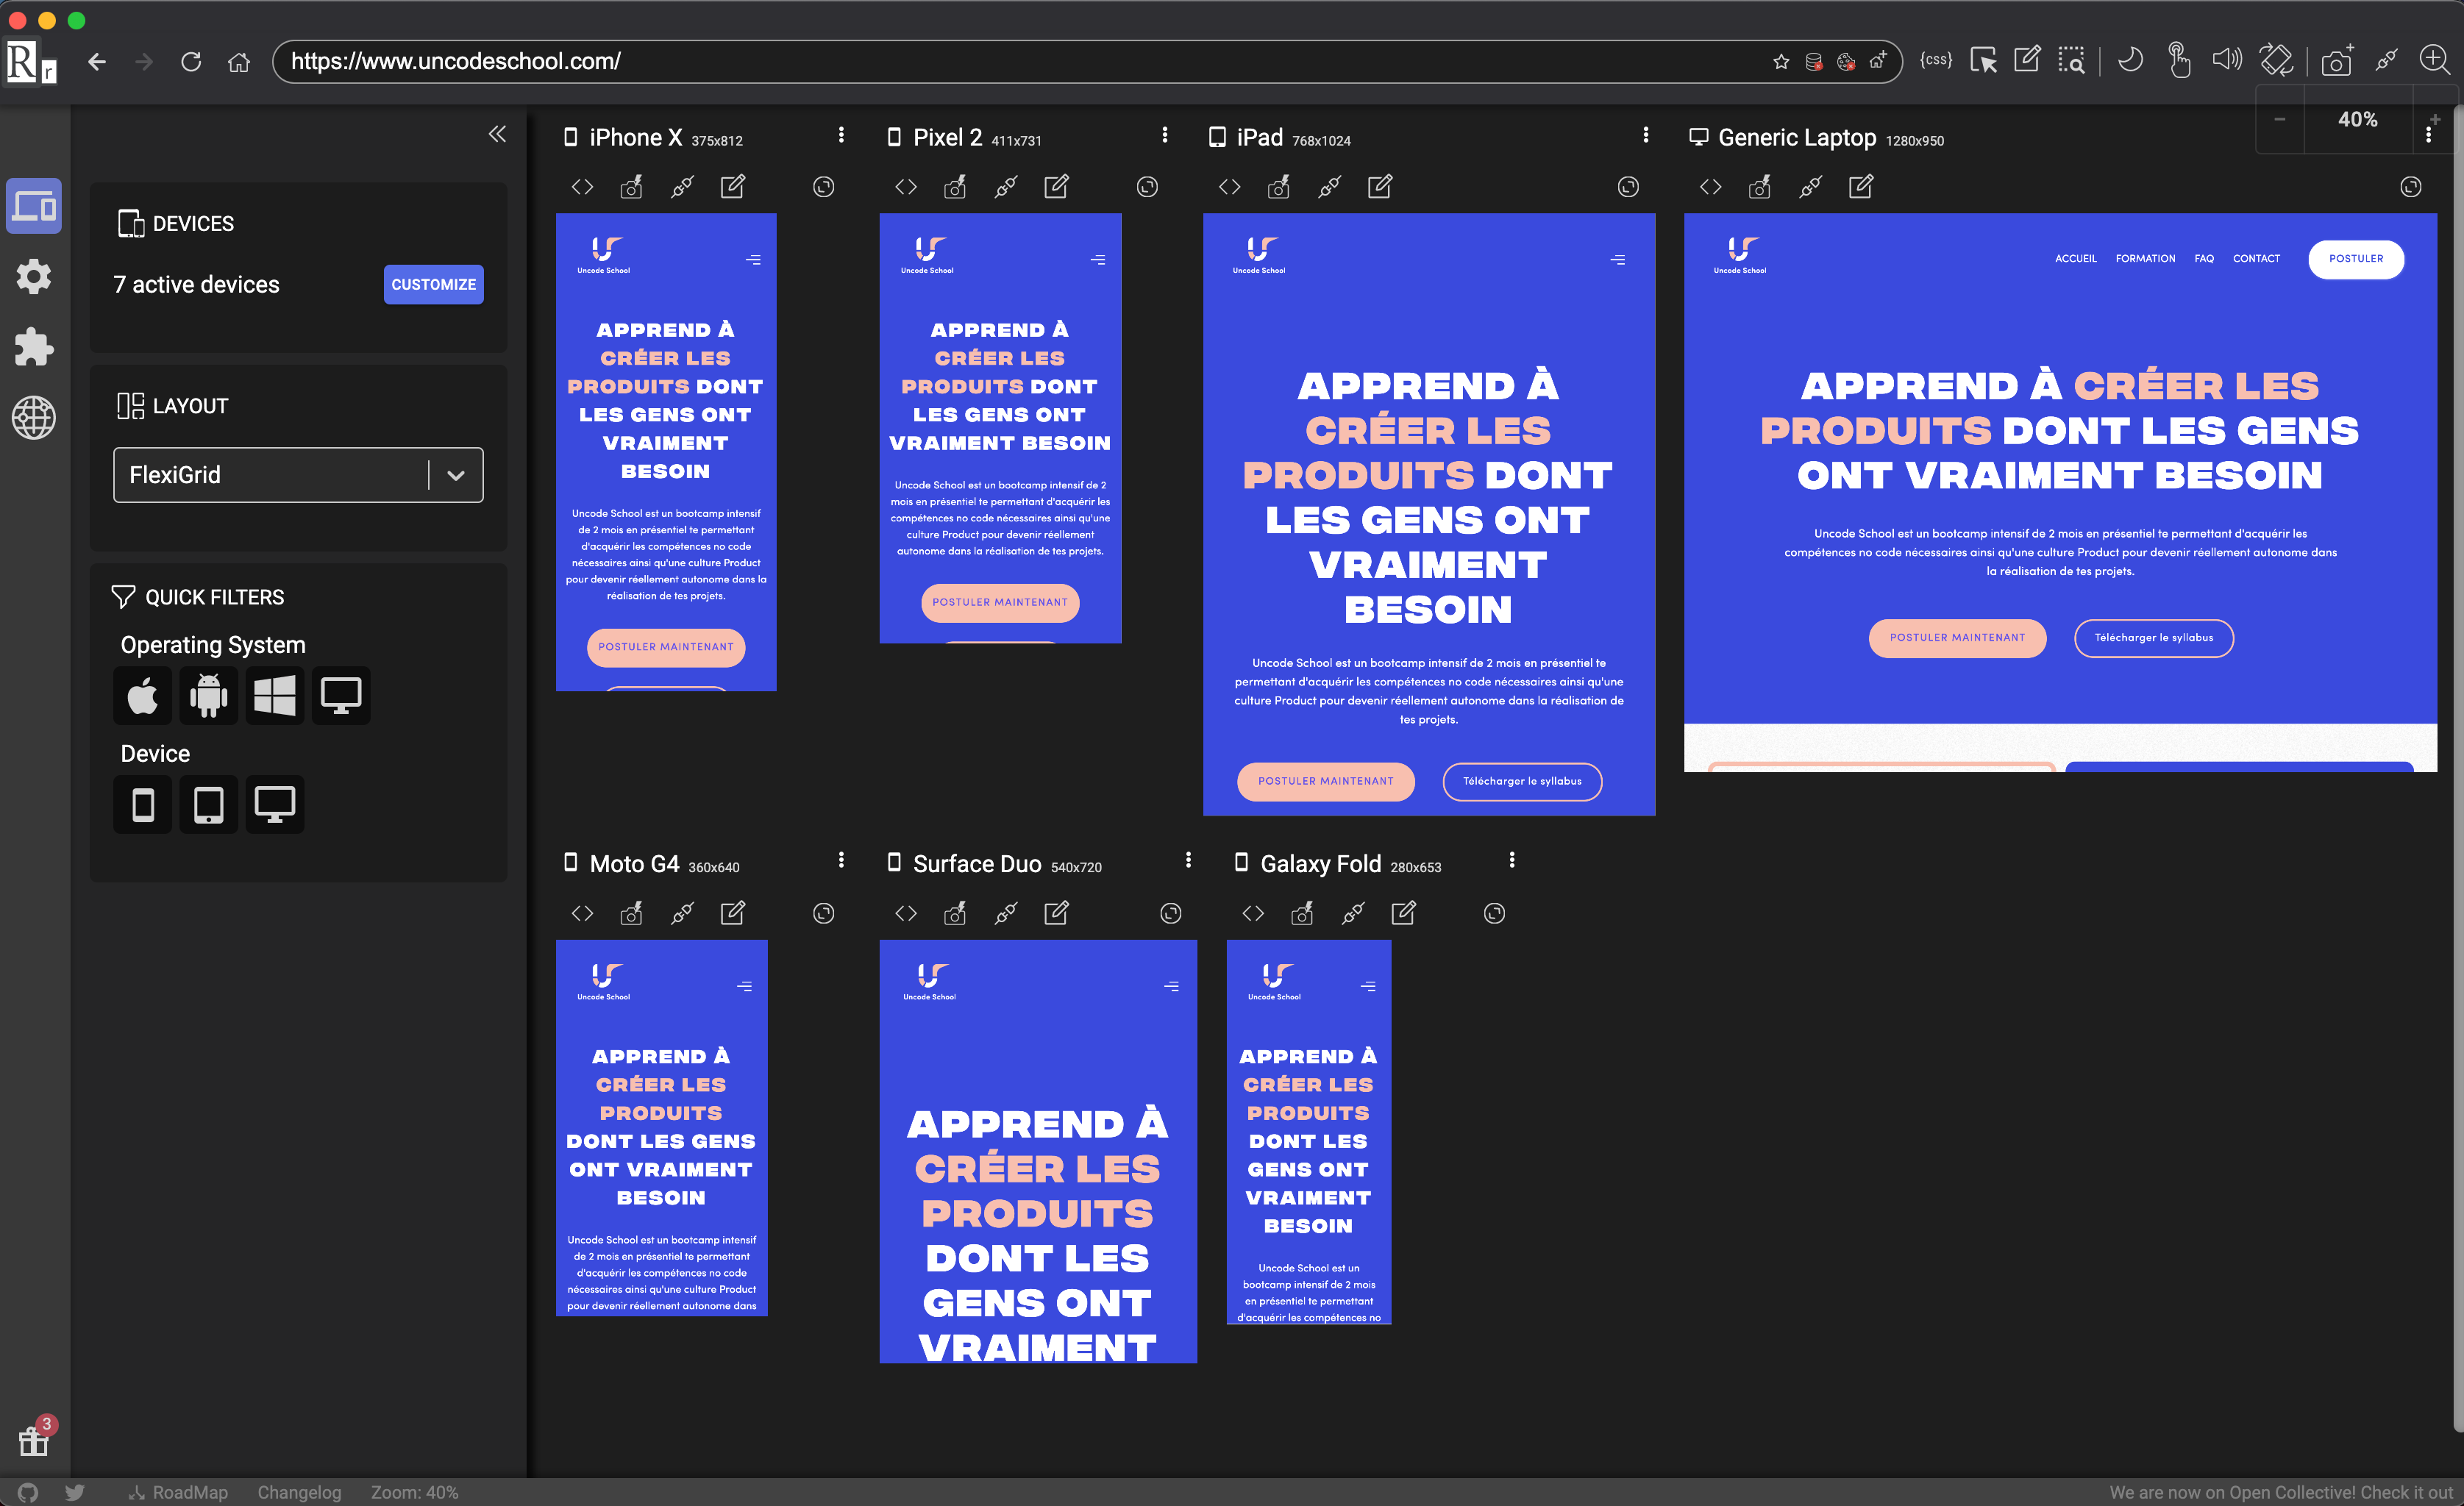Image resolution: width=2464 pixels, height=1506 pixels.
Task: Open user preferences gear in sidebar
Action: click(x=34, y=276)
